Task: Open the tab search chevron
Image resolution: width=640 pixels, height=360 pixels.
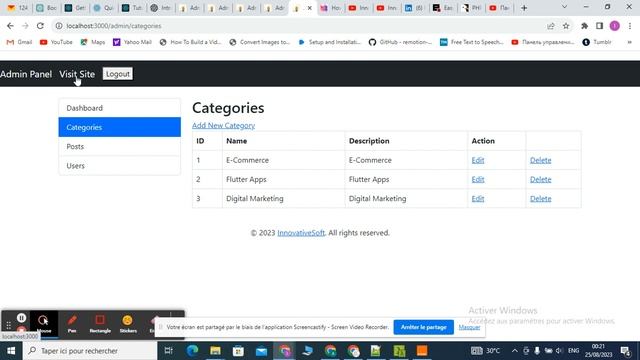Action: coord(564,7)
